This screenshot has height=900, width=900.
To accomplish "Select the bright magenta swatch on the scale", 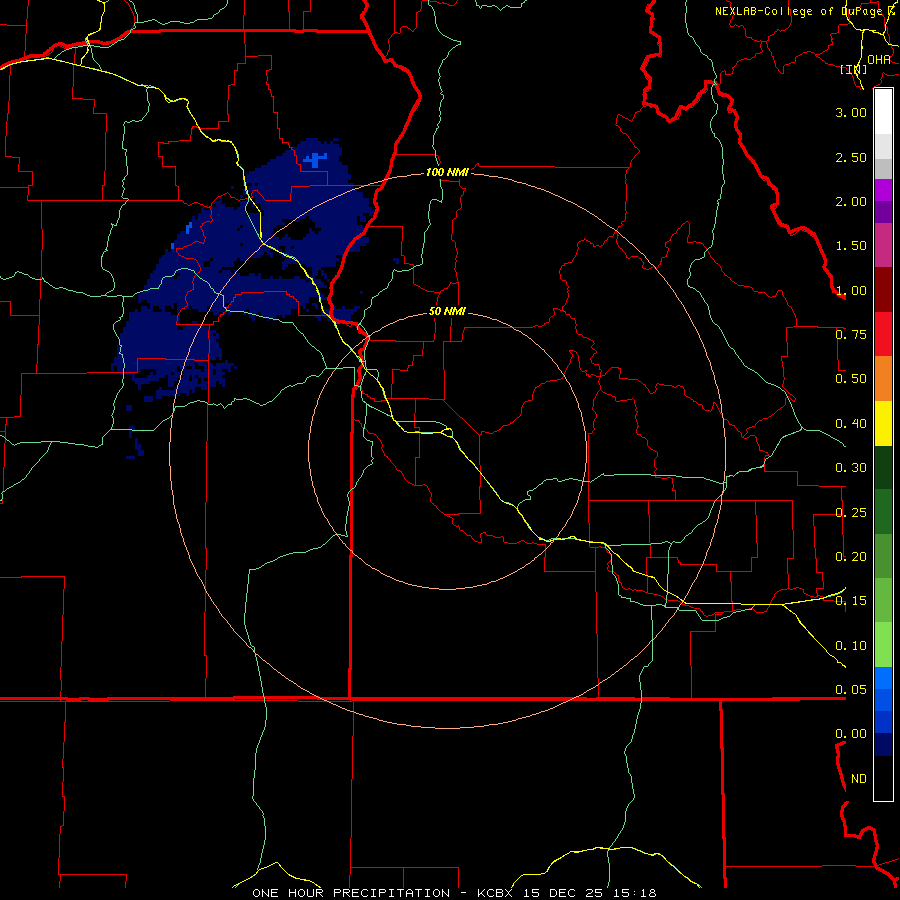I will pos(883,191).
